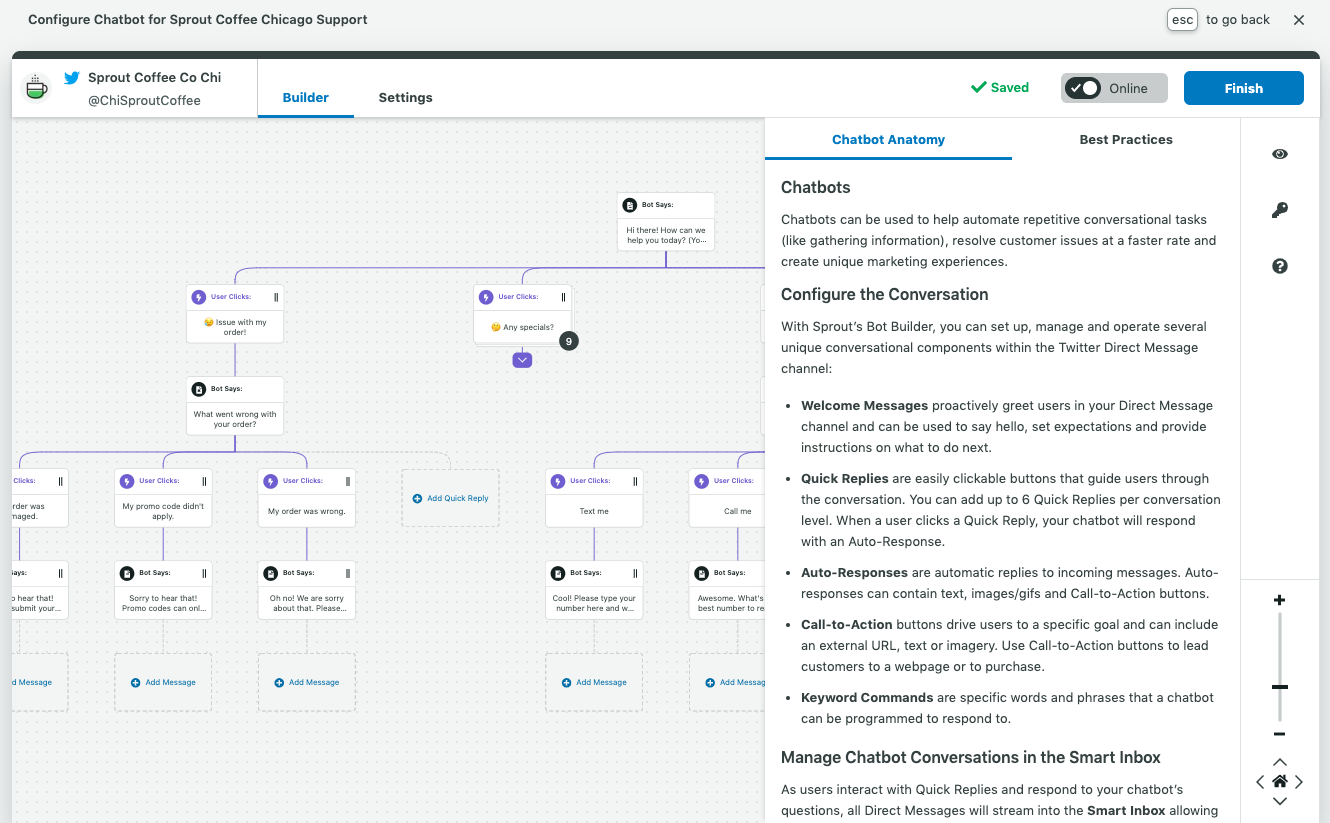Click lightning icon on 'Any specials?' node
Image resolution: width=1330 pixels, height=823 pixels.
point(486,297)
